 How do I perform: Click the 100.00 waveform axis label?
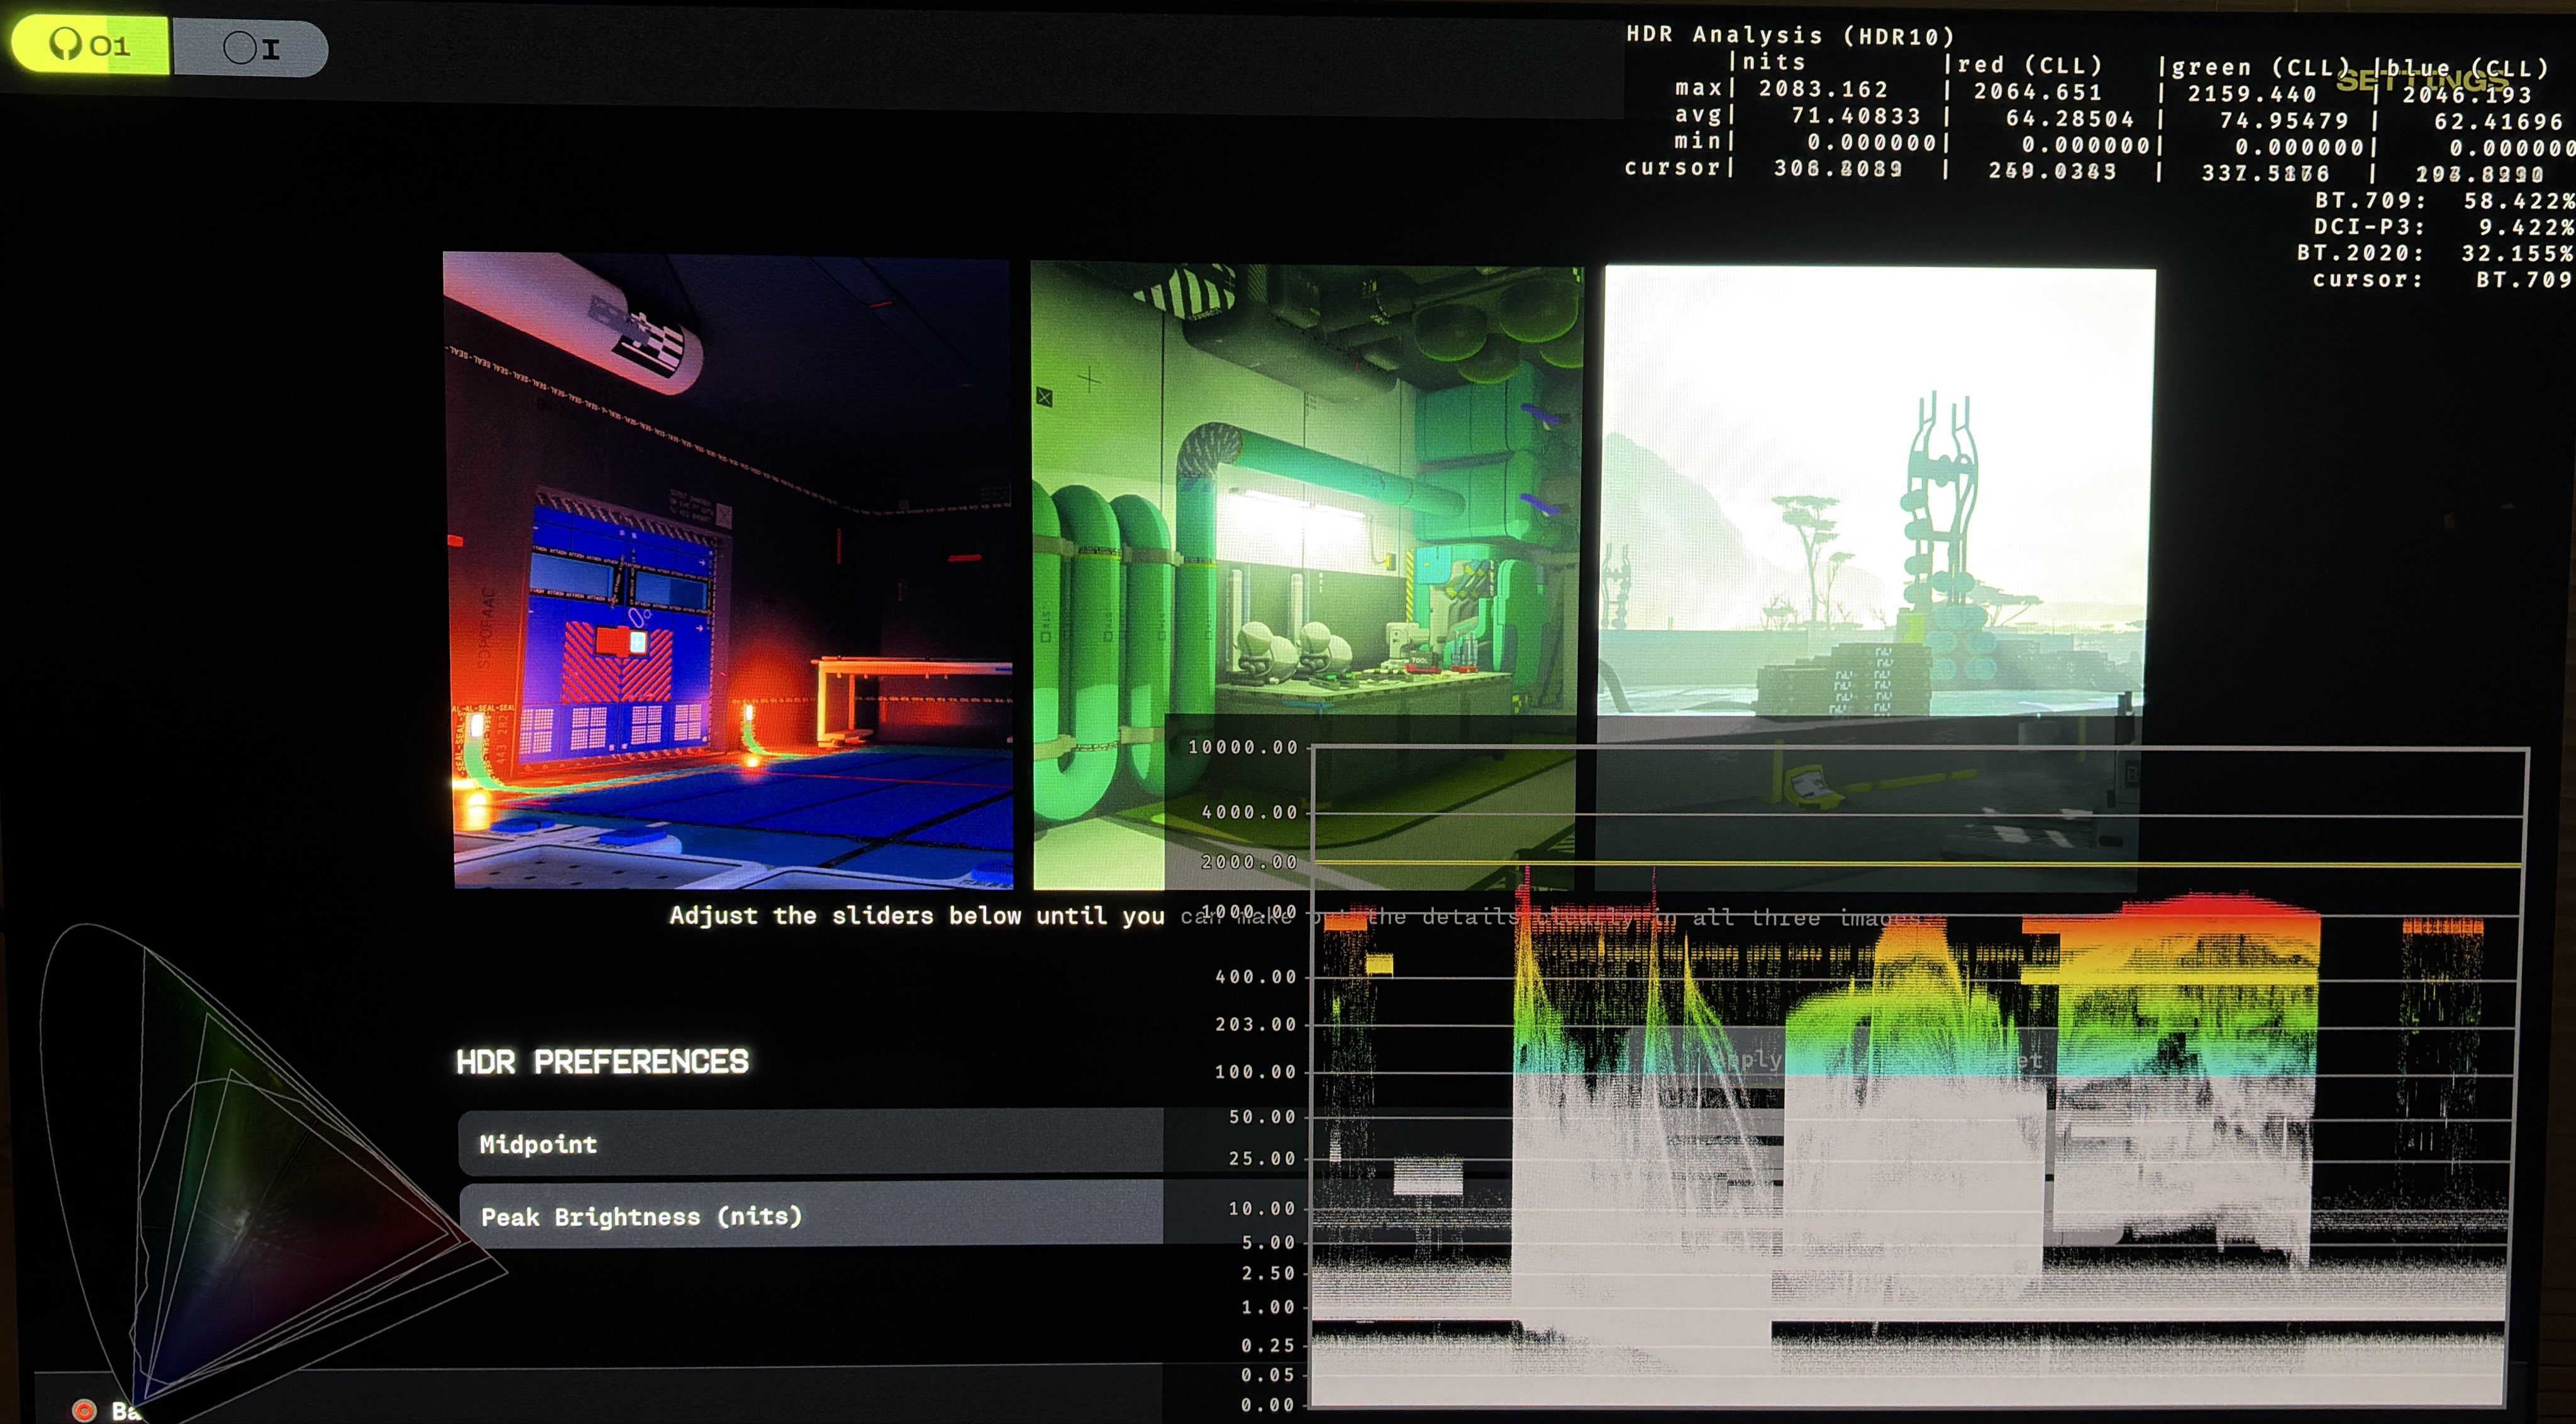tap(1256, 1072)
